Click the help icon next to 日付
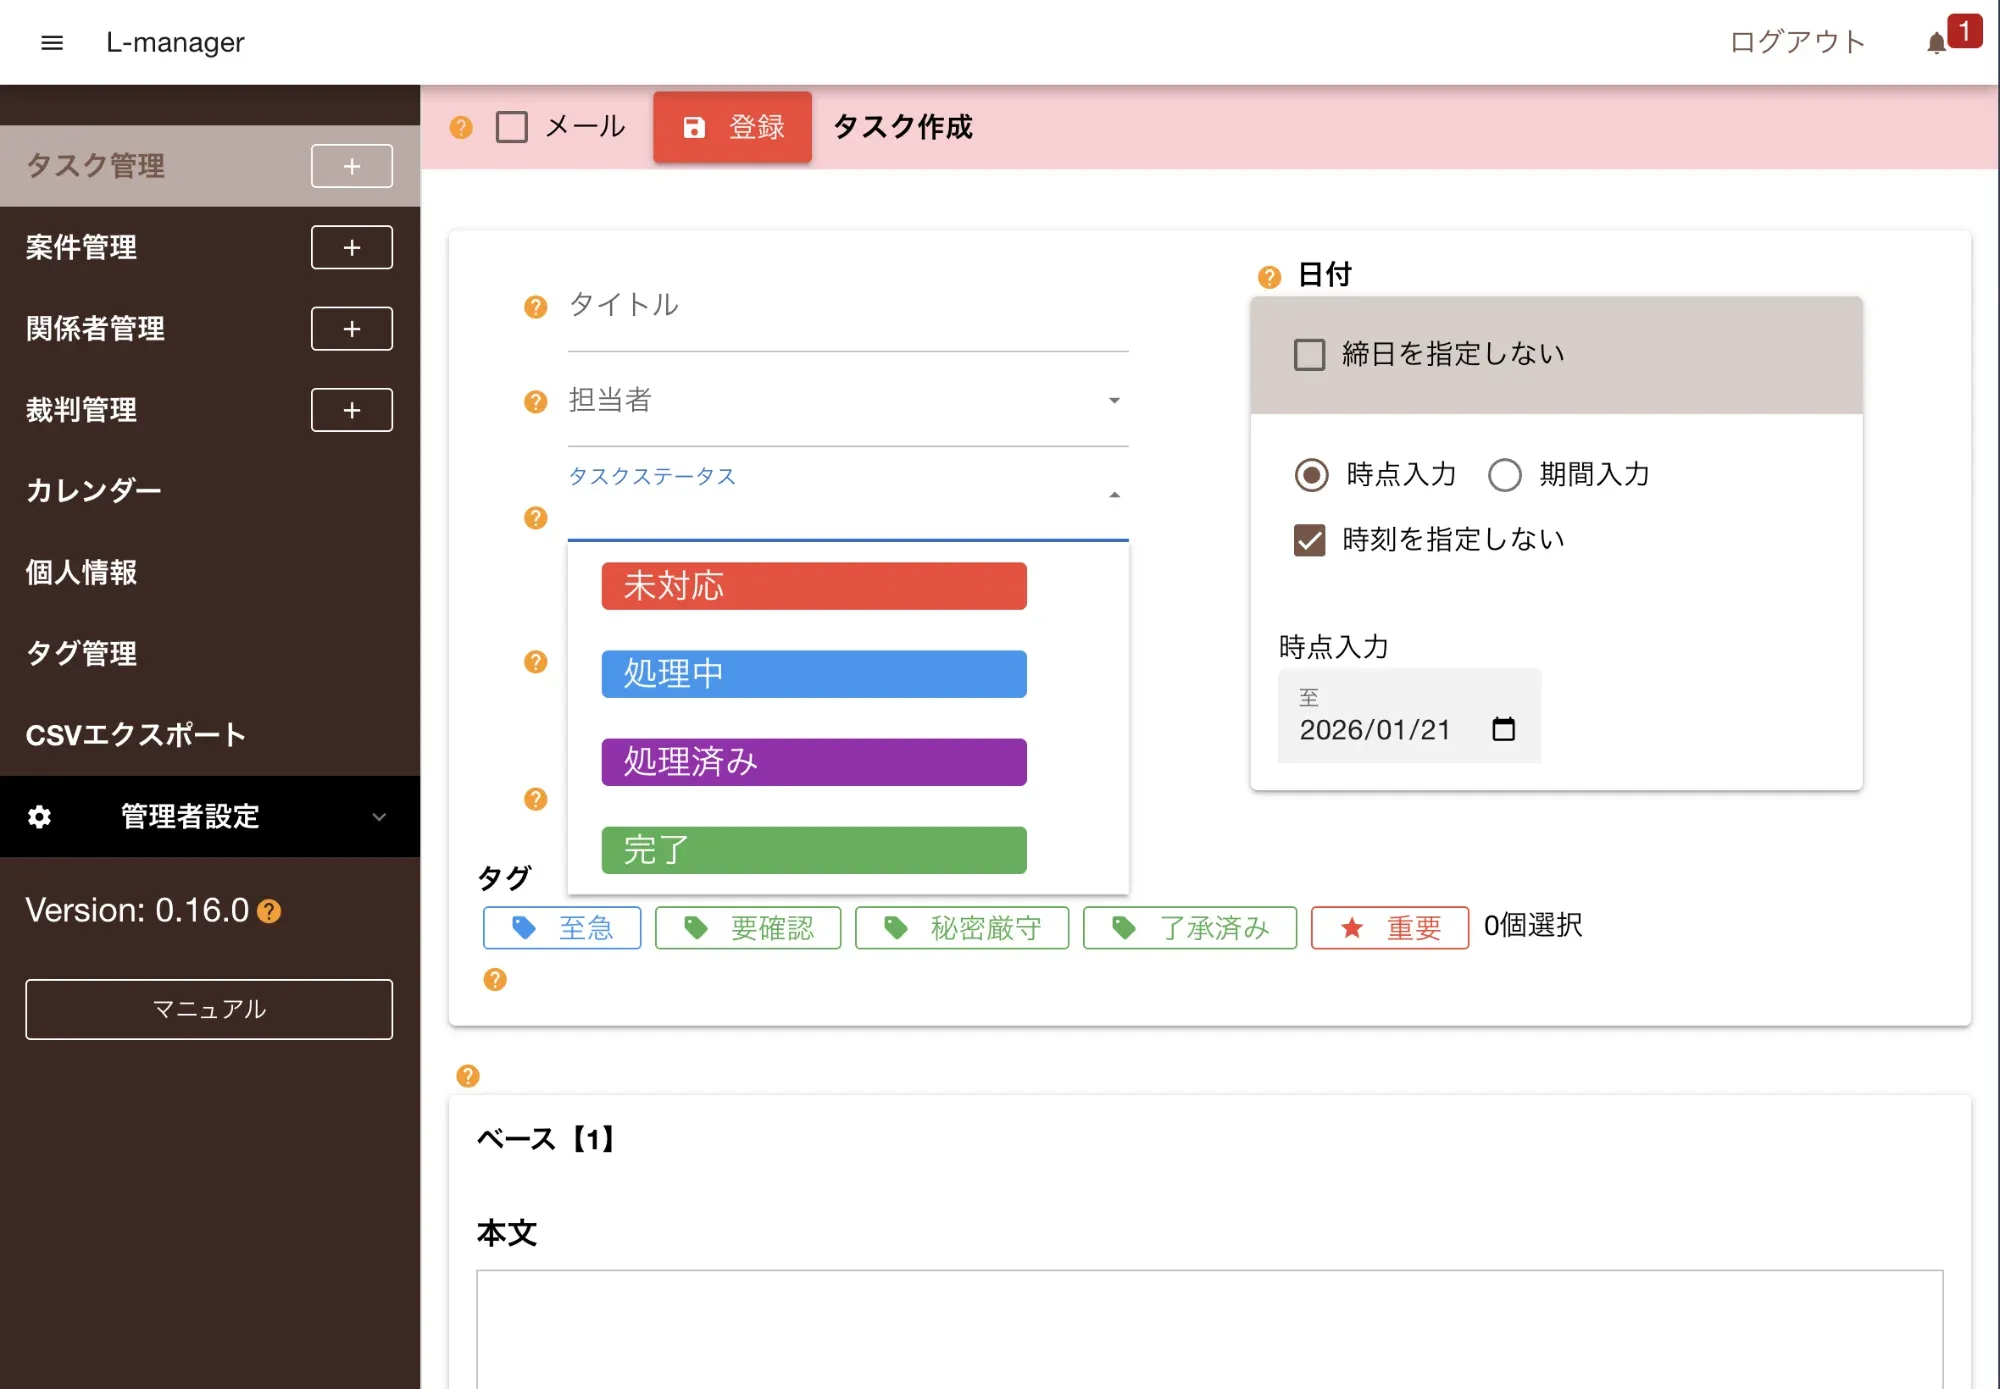This screenshot has width=2000, height=1389. [x=1269, y=276]
